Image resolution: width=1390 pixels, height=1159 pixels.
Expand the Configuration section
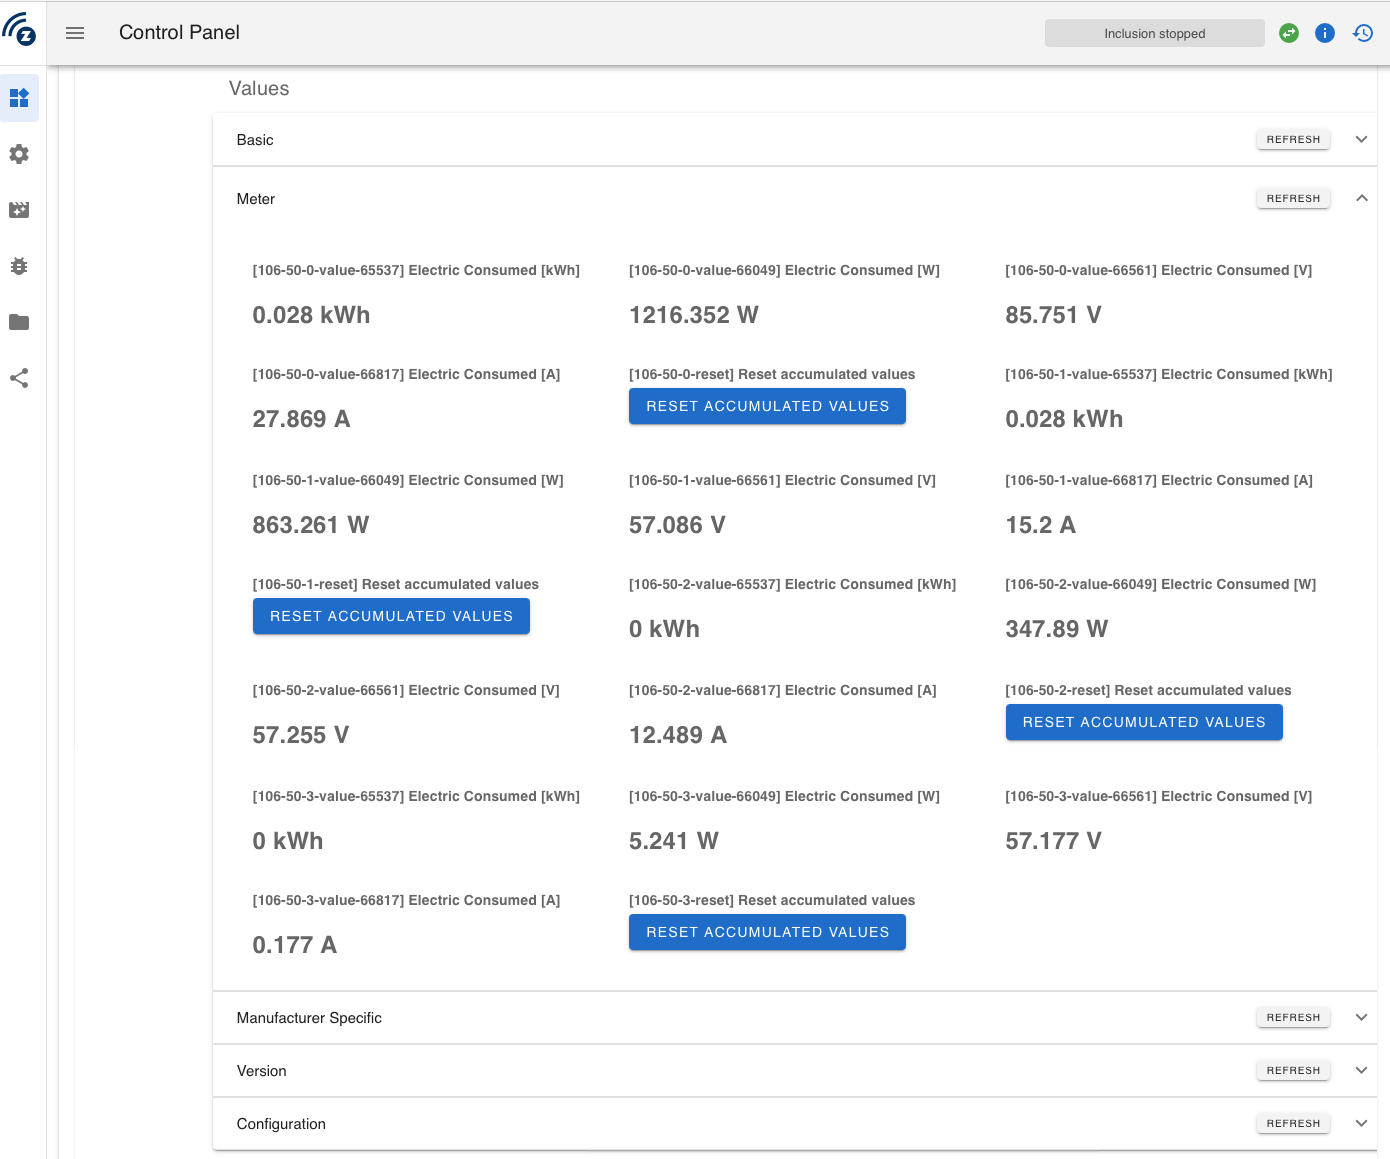(1361, 1123)
